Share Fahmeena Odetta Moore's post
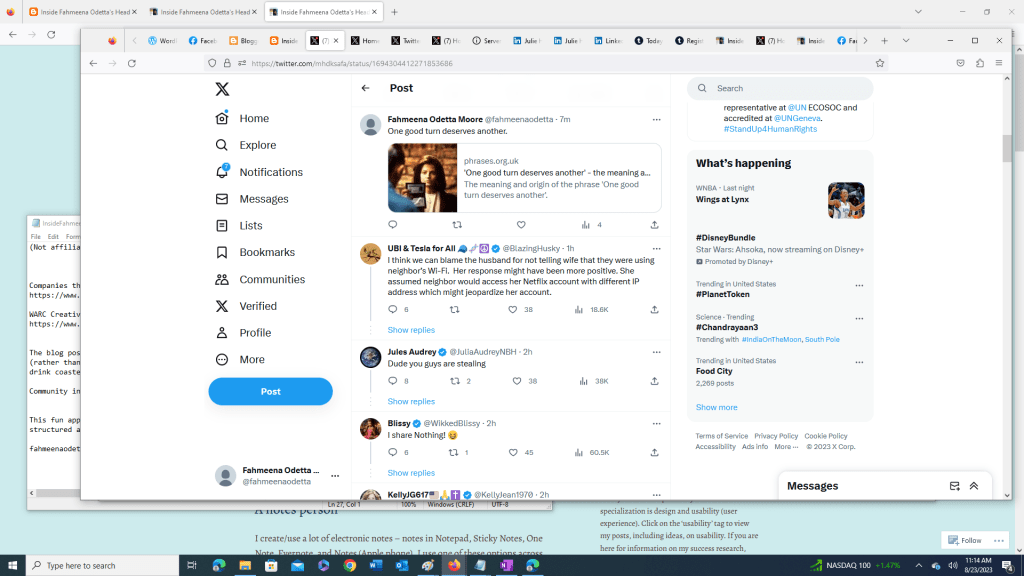 click(x=654, y=225)
